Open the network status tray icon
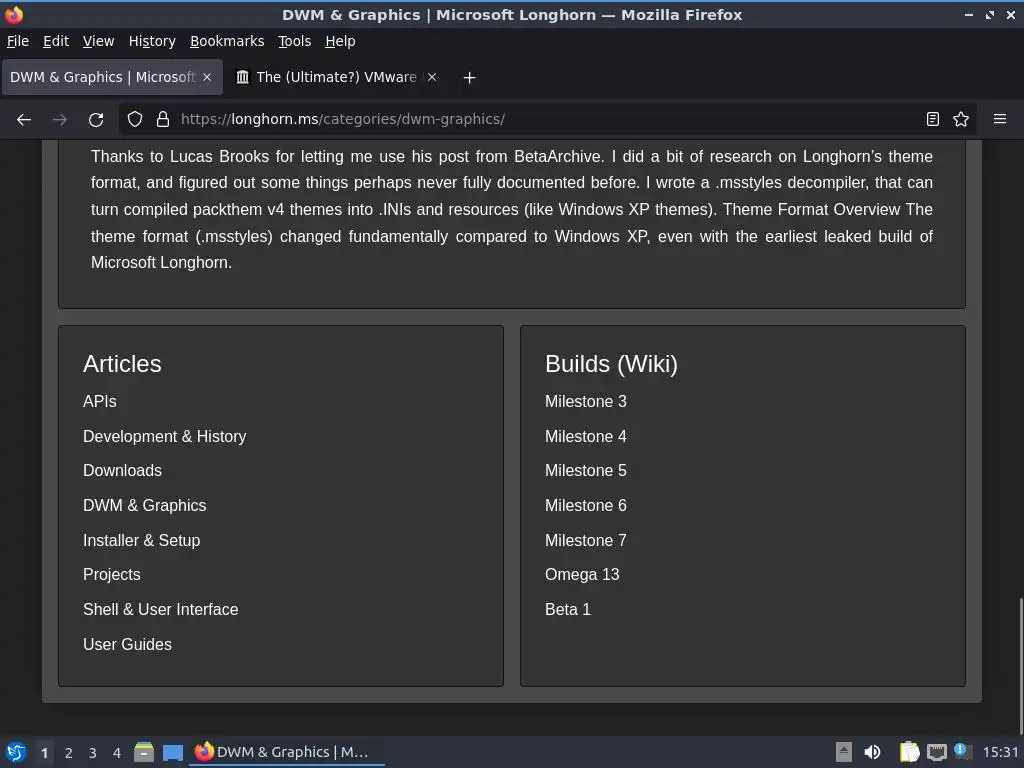The height and width of the screenshot is (768, 1024). 936,752
